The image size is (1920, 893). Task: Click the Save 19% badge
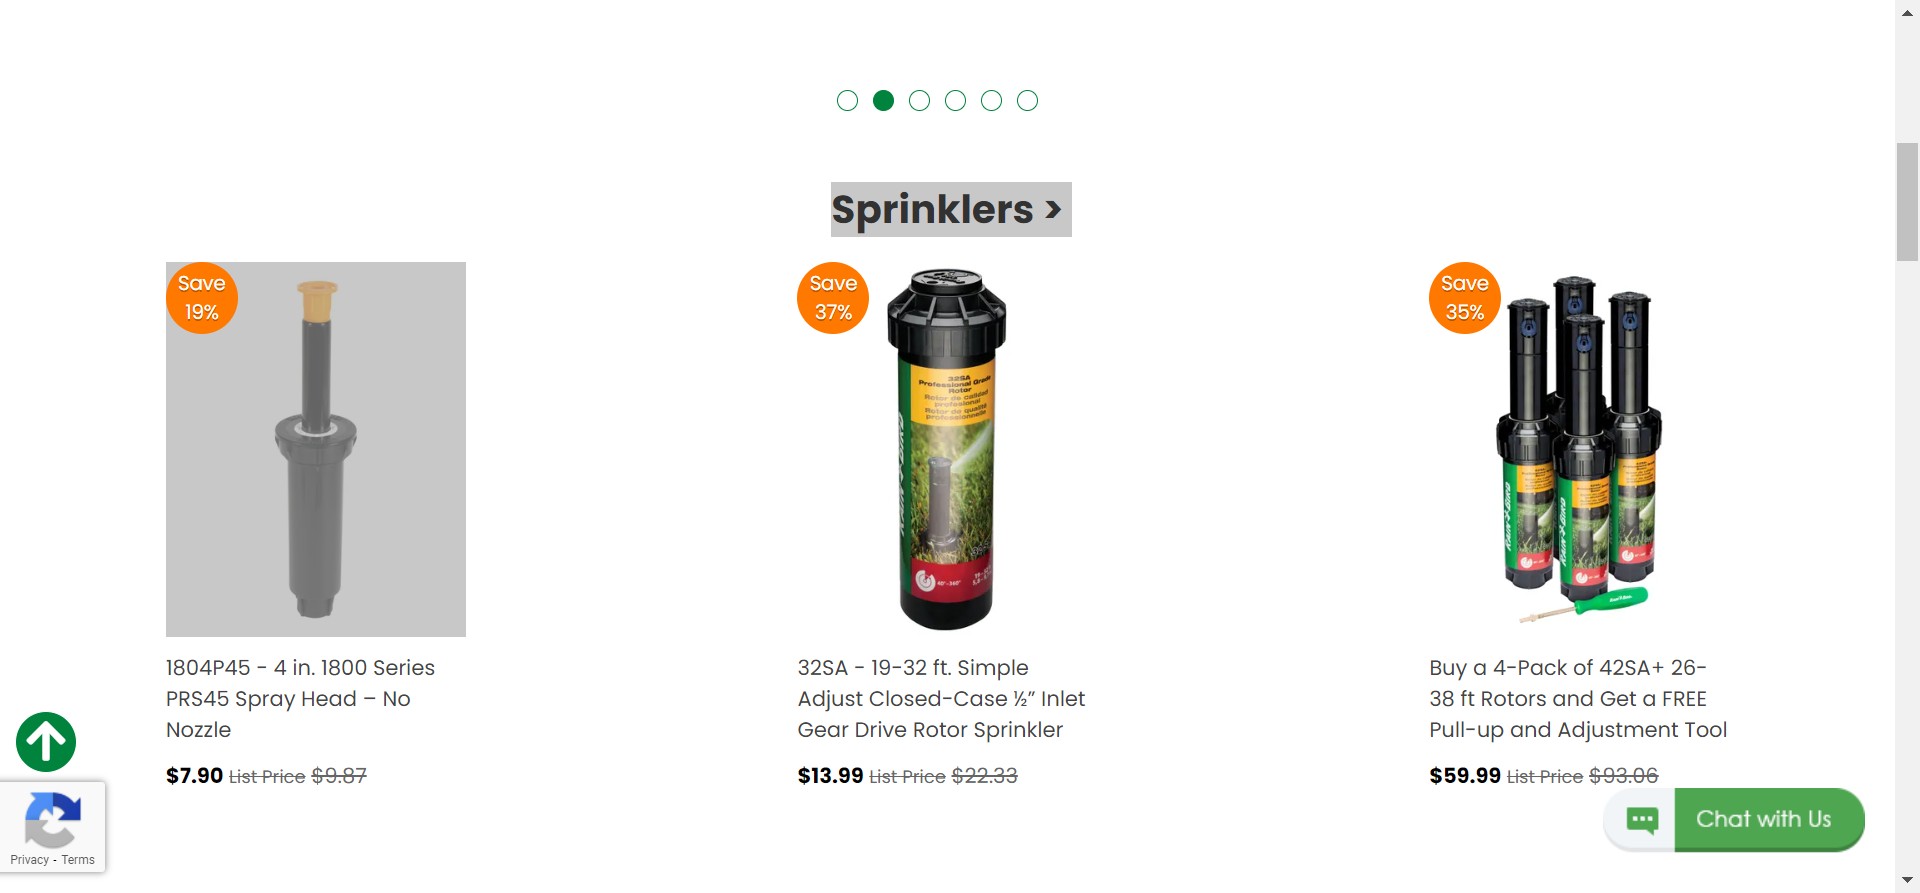(x=202, y=298)
